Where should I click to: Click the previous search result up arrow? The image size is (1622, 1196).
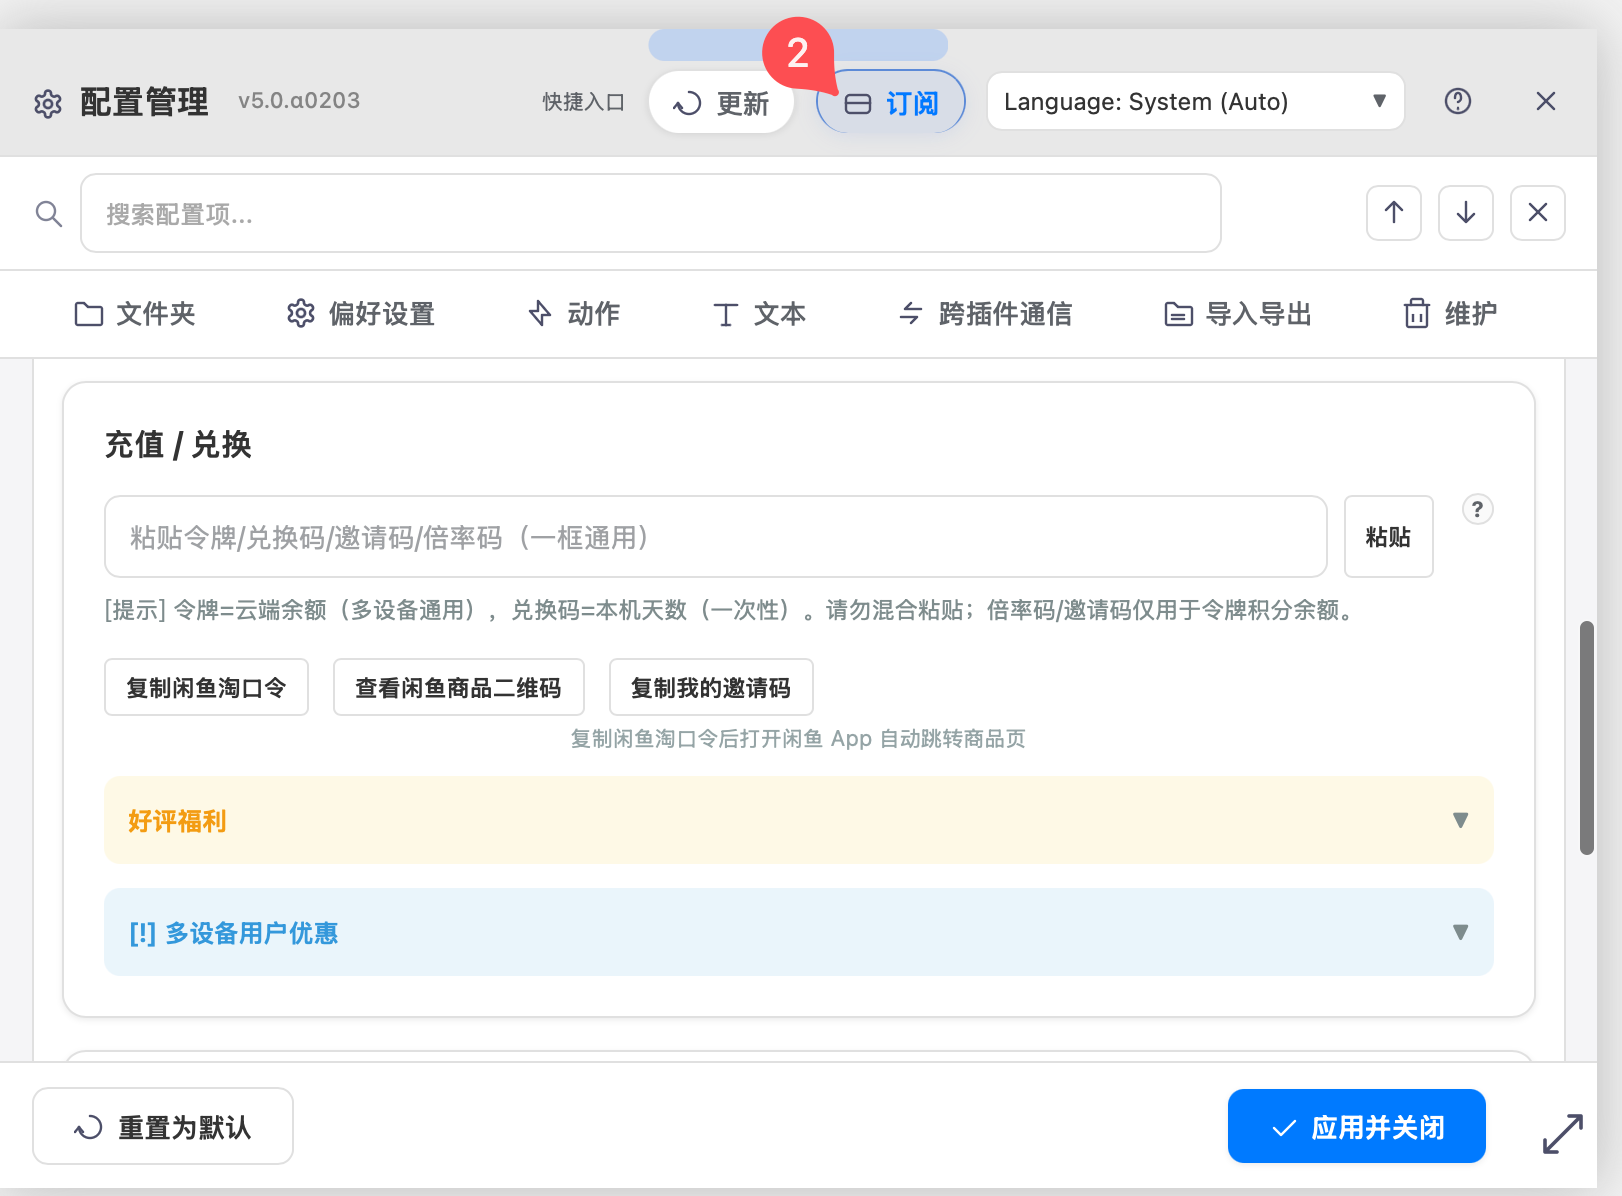tap(1393, 212)
